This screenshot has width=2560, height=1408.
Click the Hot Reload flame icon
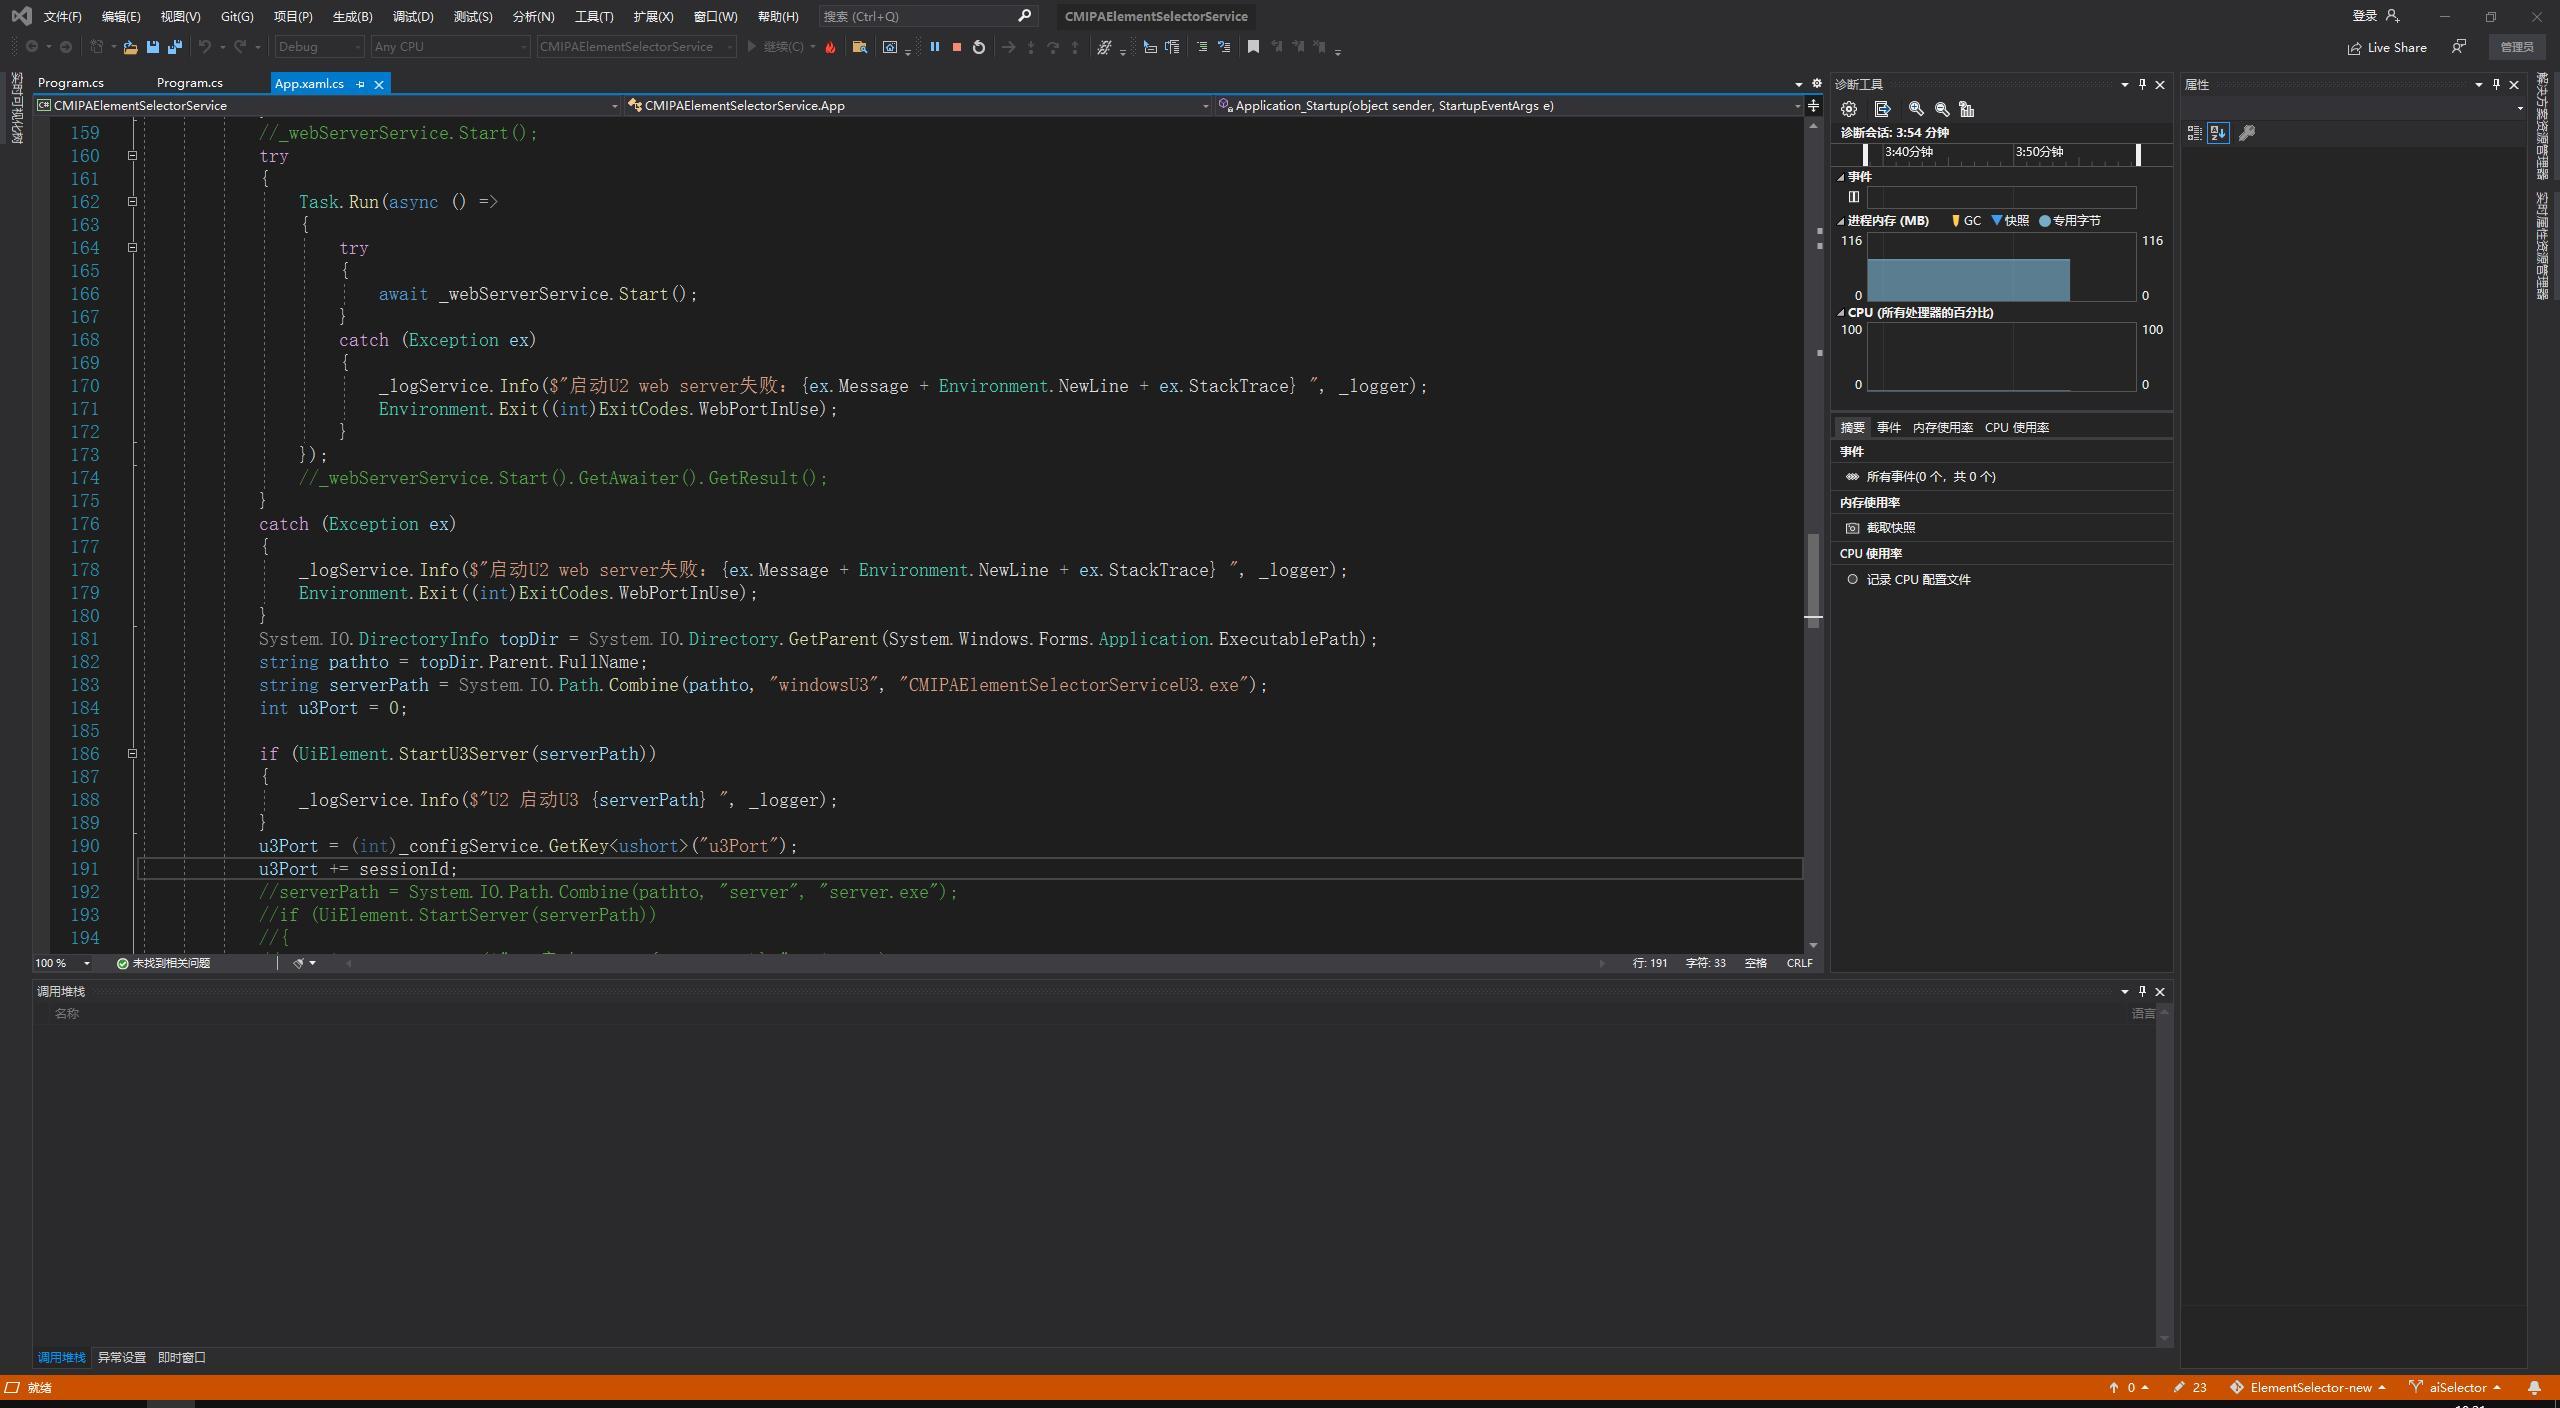830,47
